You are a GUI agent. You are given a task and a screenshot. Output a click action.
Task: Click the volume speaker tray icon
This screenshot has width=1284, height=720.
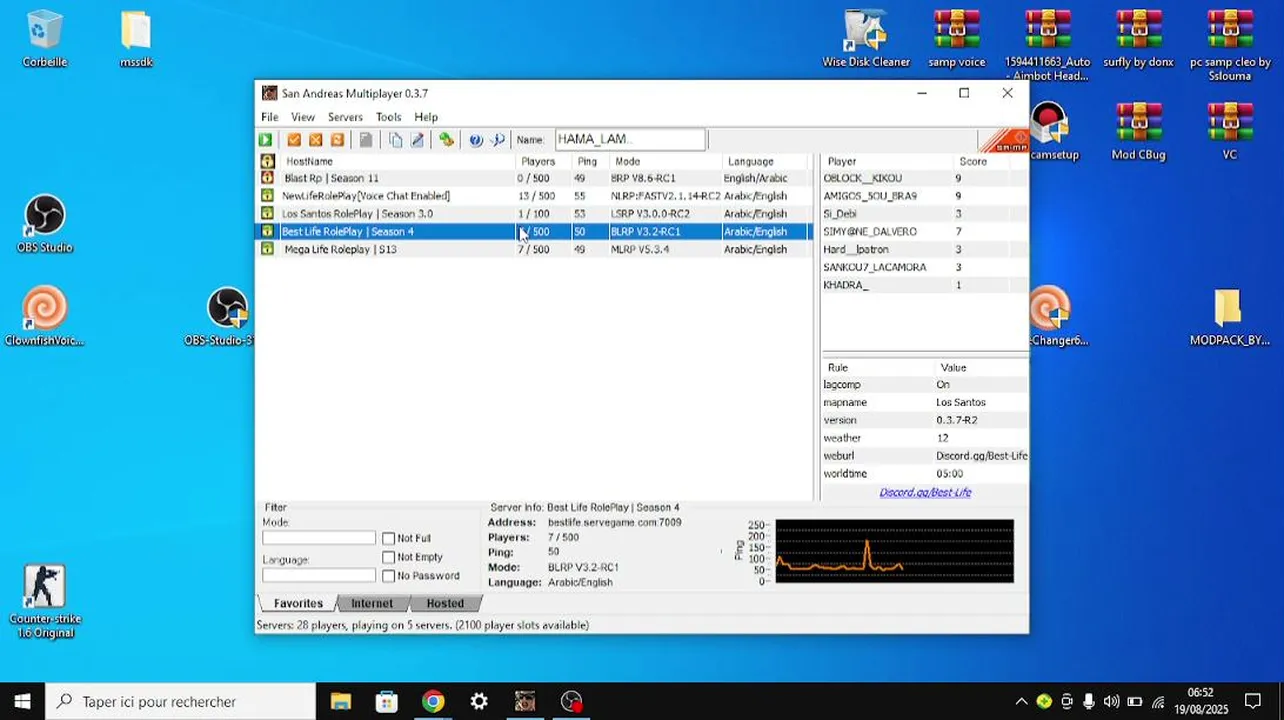1111,702
